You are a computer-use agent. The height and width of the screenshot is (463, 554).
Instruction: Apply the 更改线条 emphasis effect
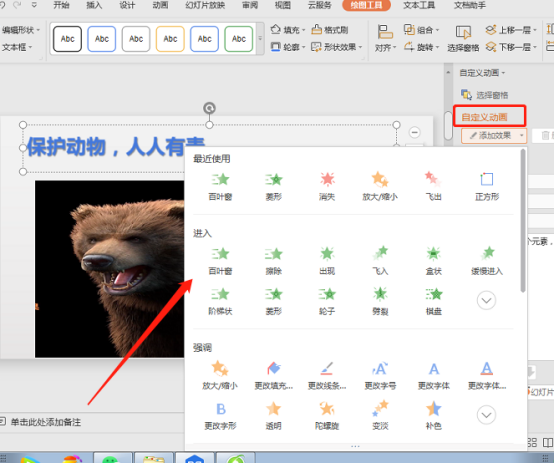[327, 376]
